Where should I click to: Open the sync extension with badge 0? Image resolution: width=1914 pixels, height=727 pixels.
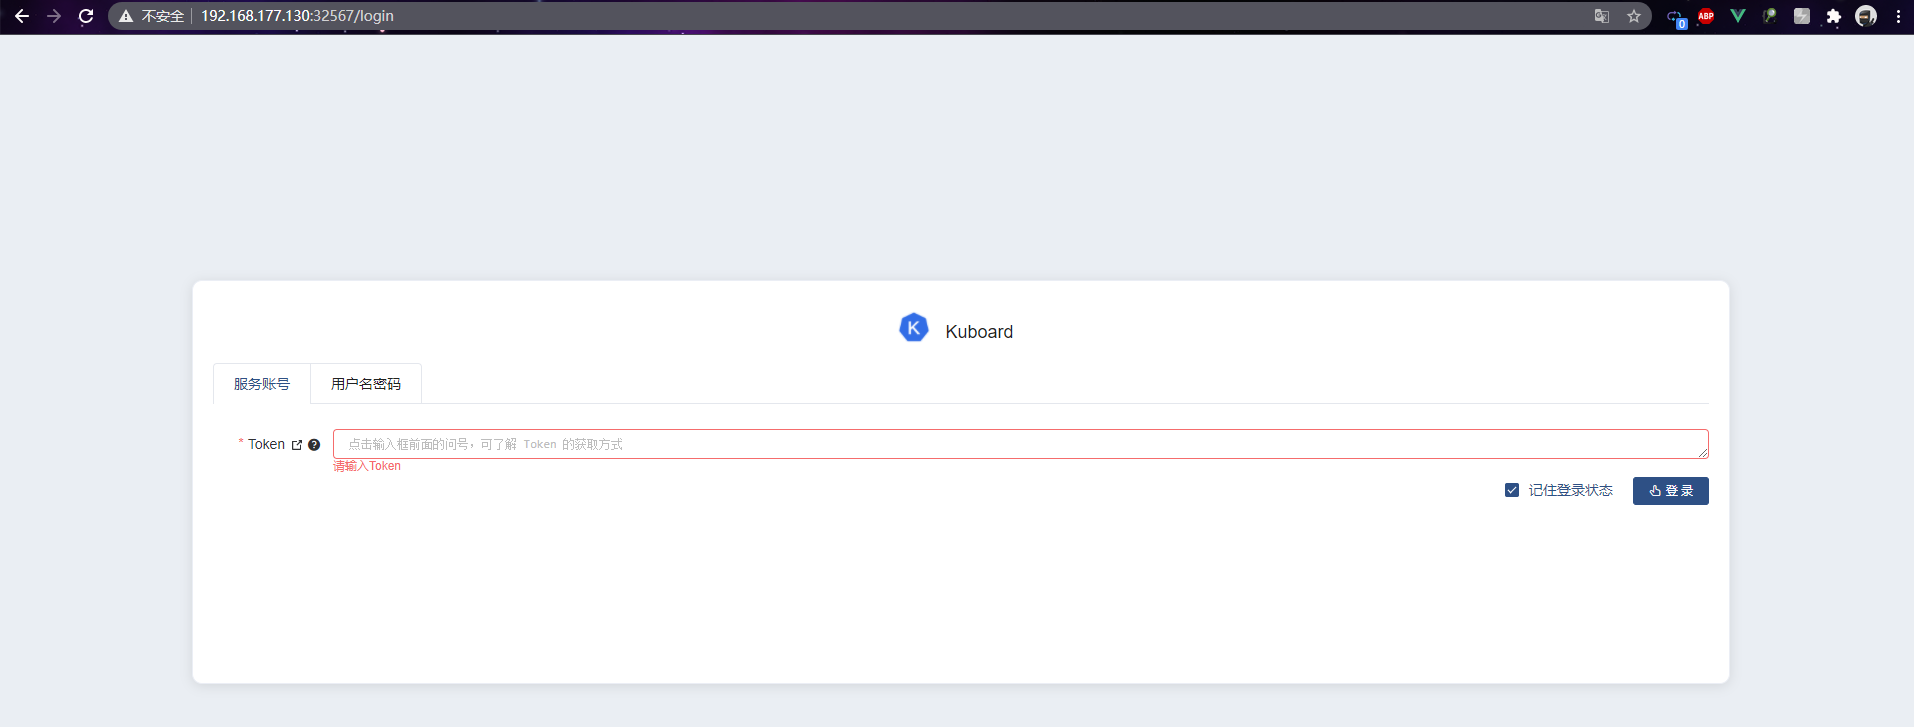(1675, 17)
